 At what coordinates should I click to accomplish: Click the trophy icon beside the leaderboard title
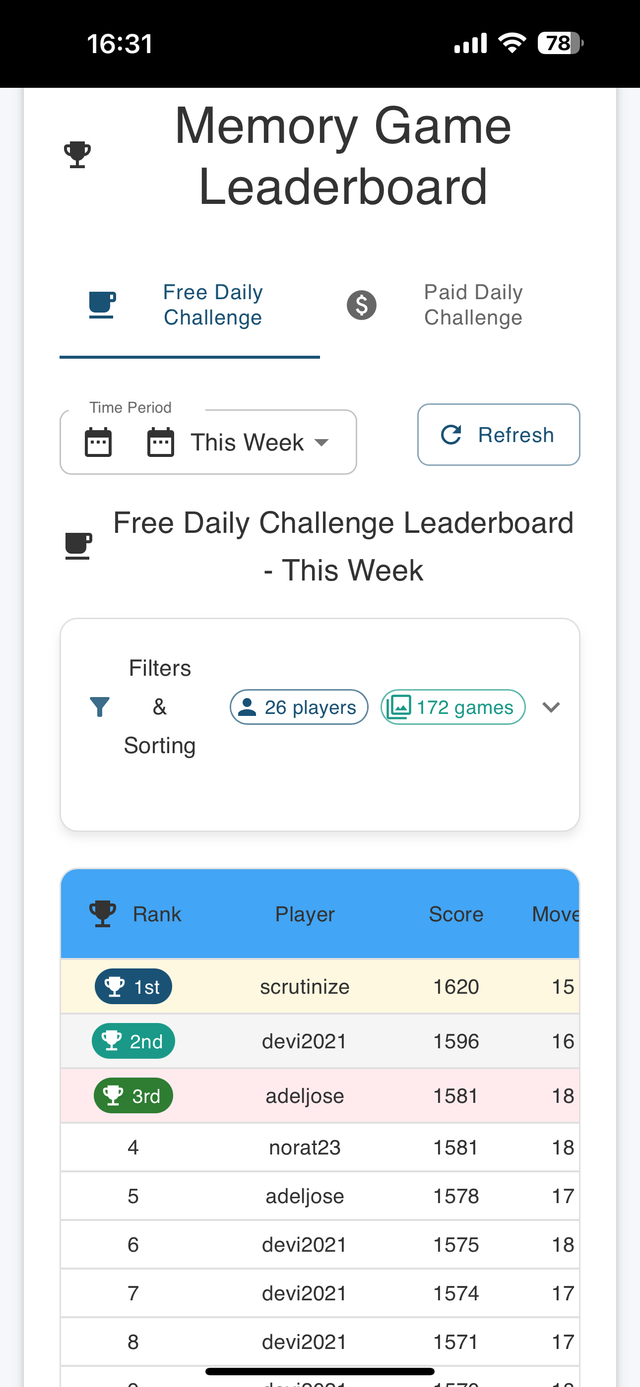click(77, 155)
